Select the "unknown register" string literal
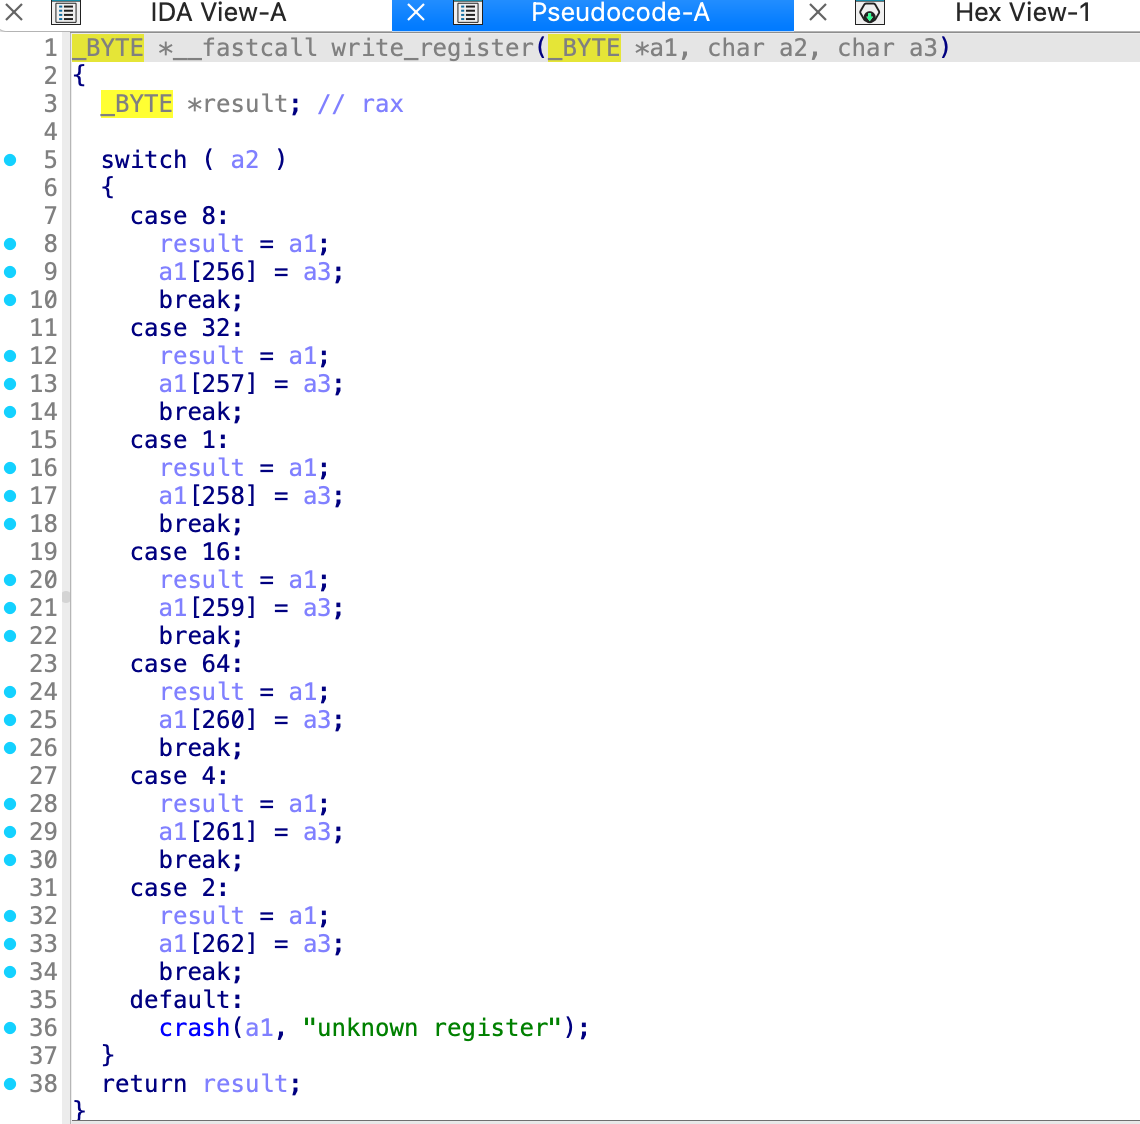The image size is (1140, 1124). [432, 1028]
